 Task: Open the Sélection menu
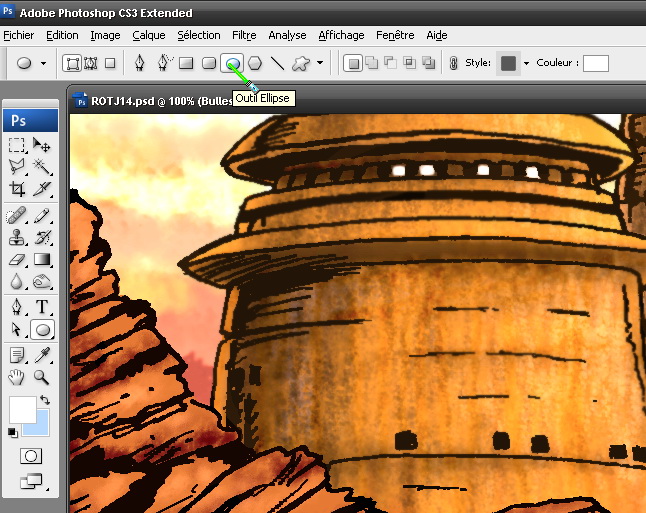click(199, 35)
